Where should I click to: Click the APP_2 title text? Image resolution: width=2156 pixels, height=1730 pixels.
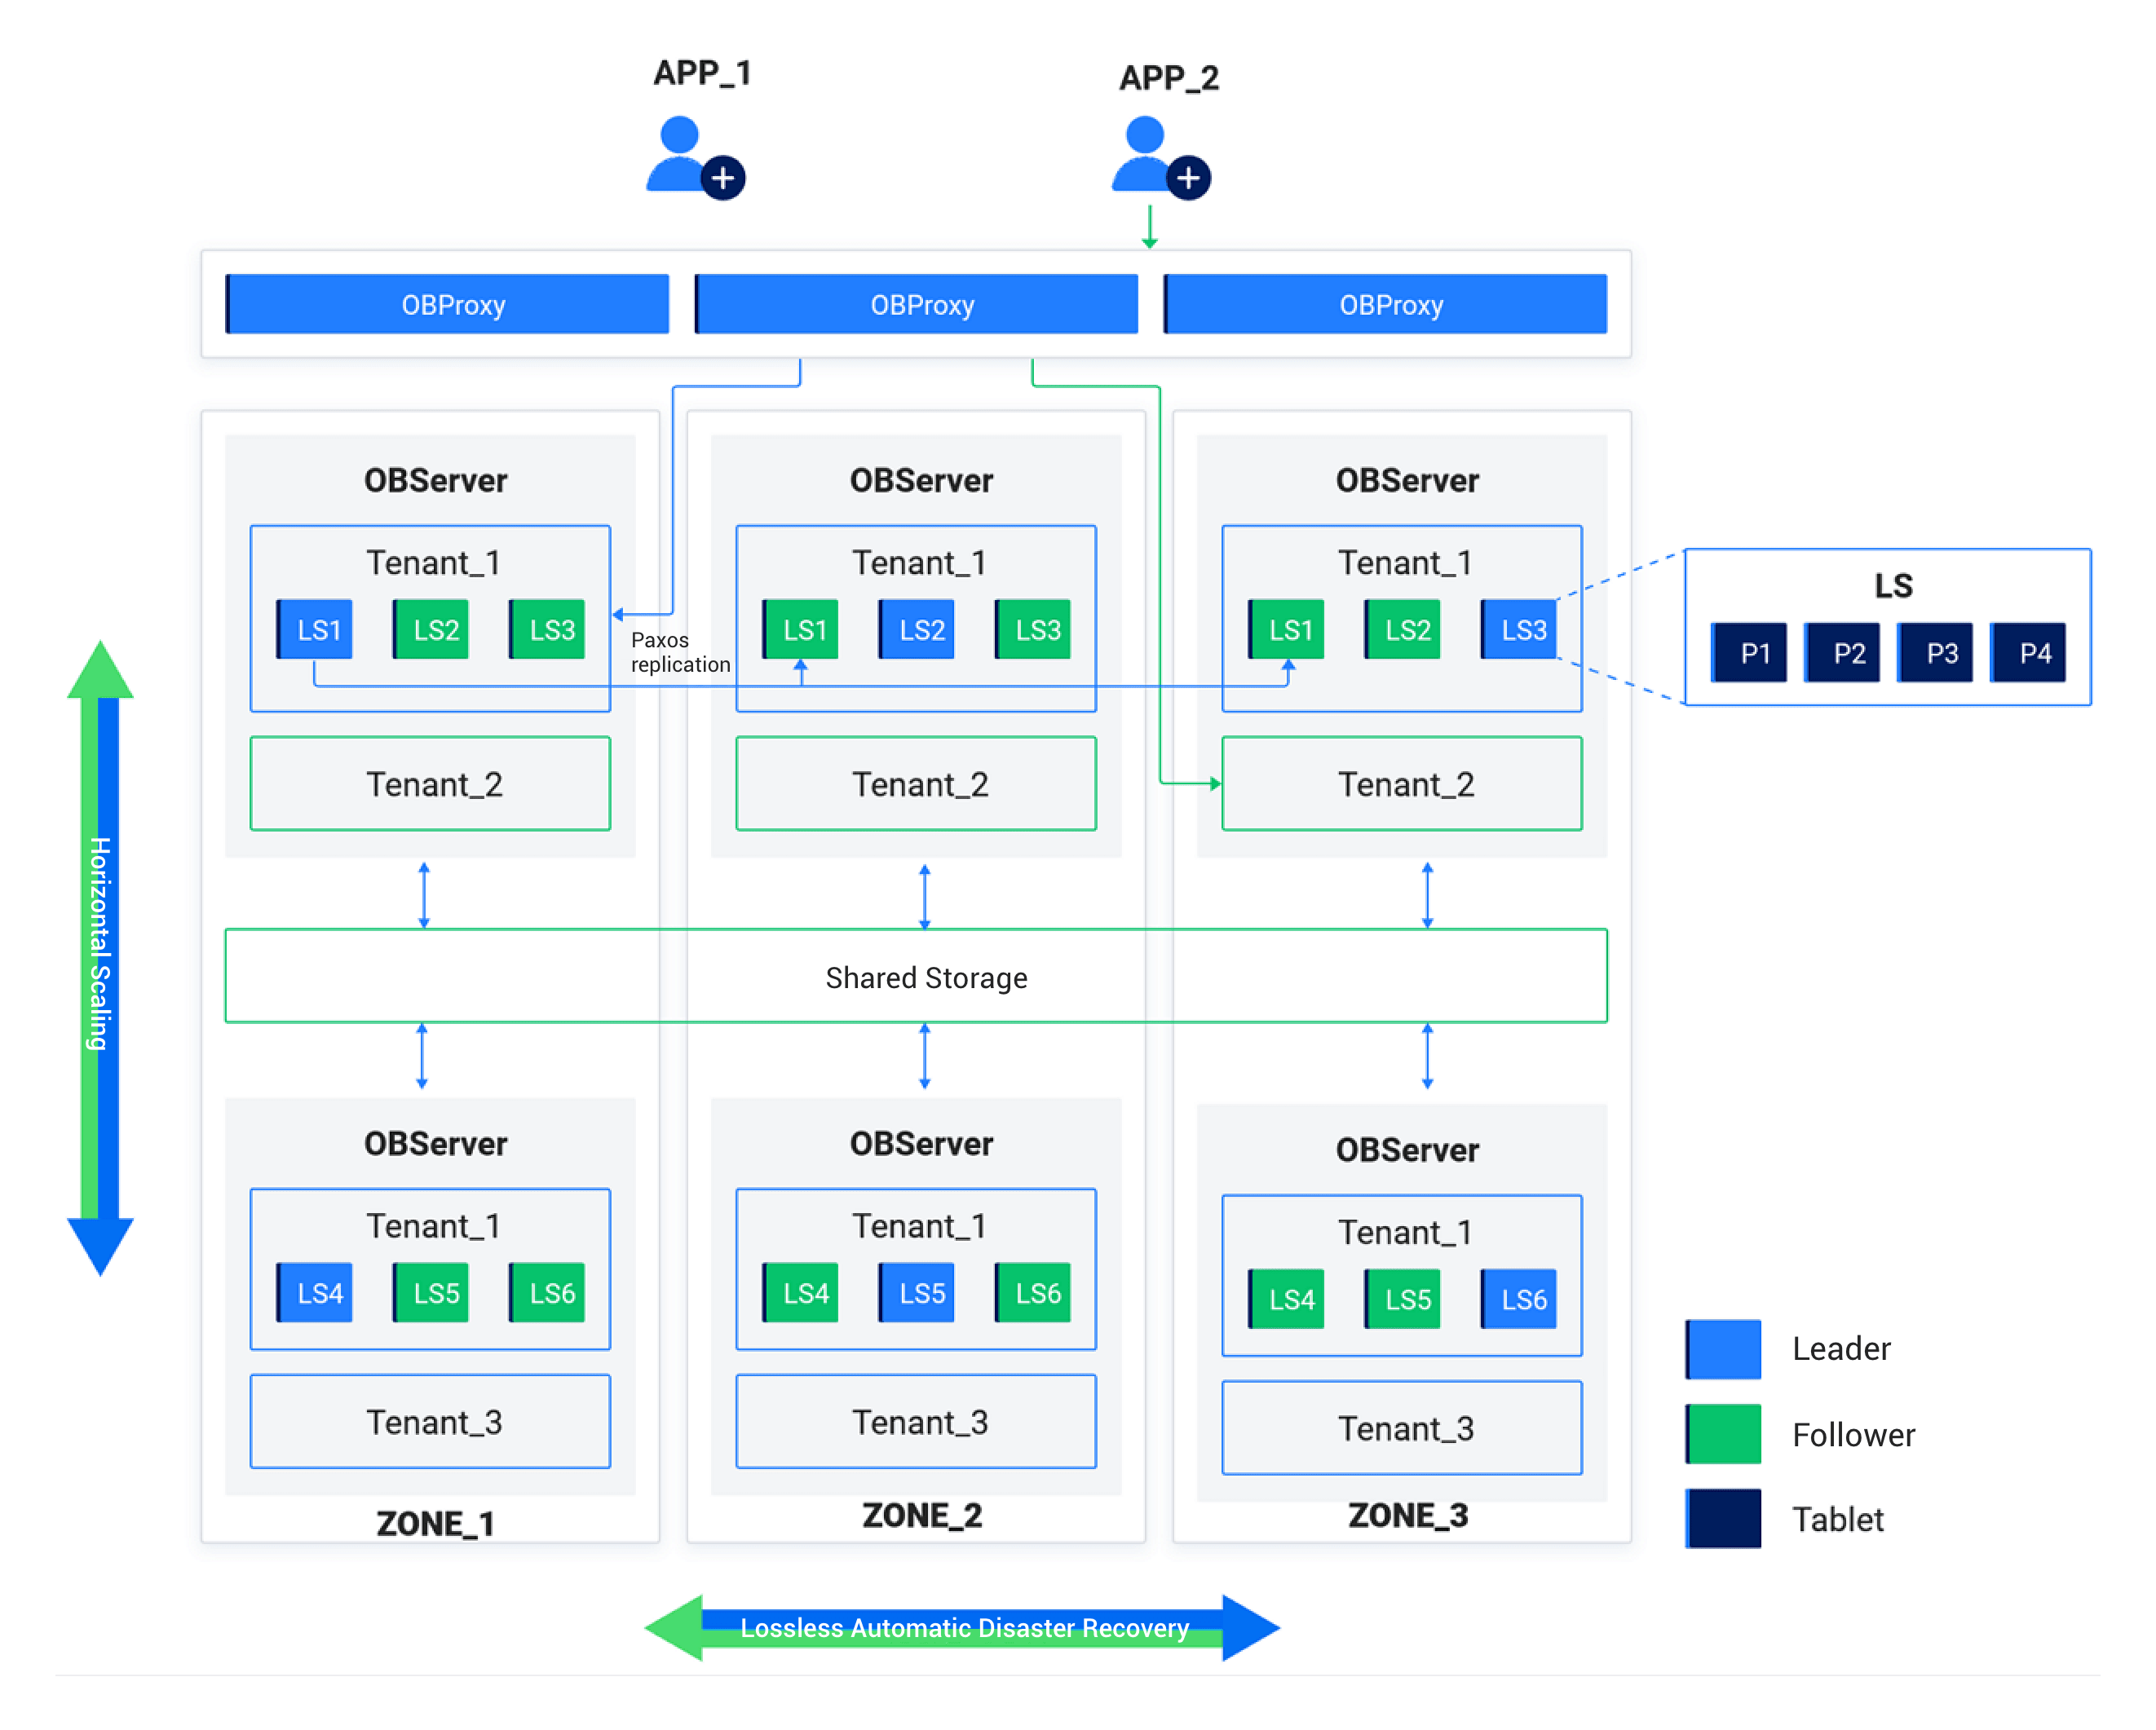[x=1168, y=78]
